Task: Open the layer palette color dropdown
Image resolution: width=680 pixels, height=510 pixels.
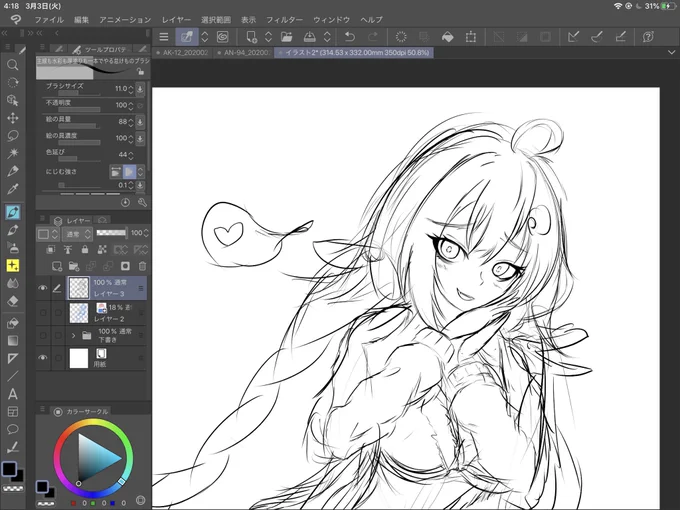Action: (x=47, y=234)
